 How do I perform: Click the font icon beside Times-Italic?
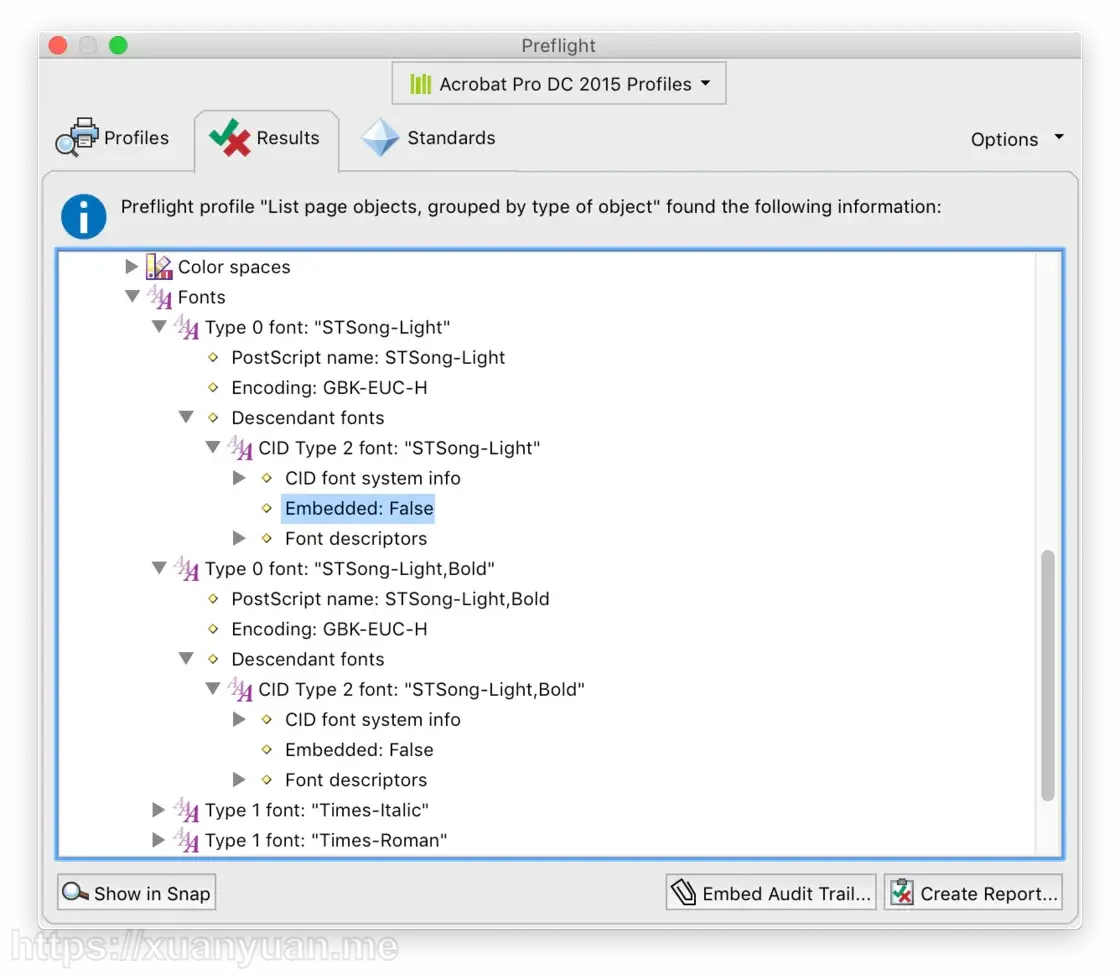(186, 810)
